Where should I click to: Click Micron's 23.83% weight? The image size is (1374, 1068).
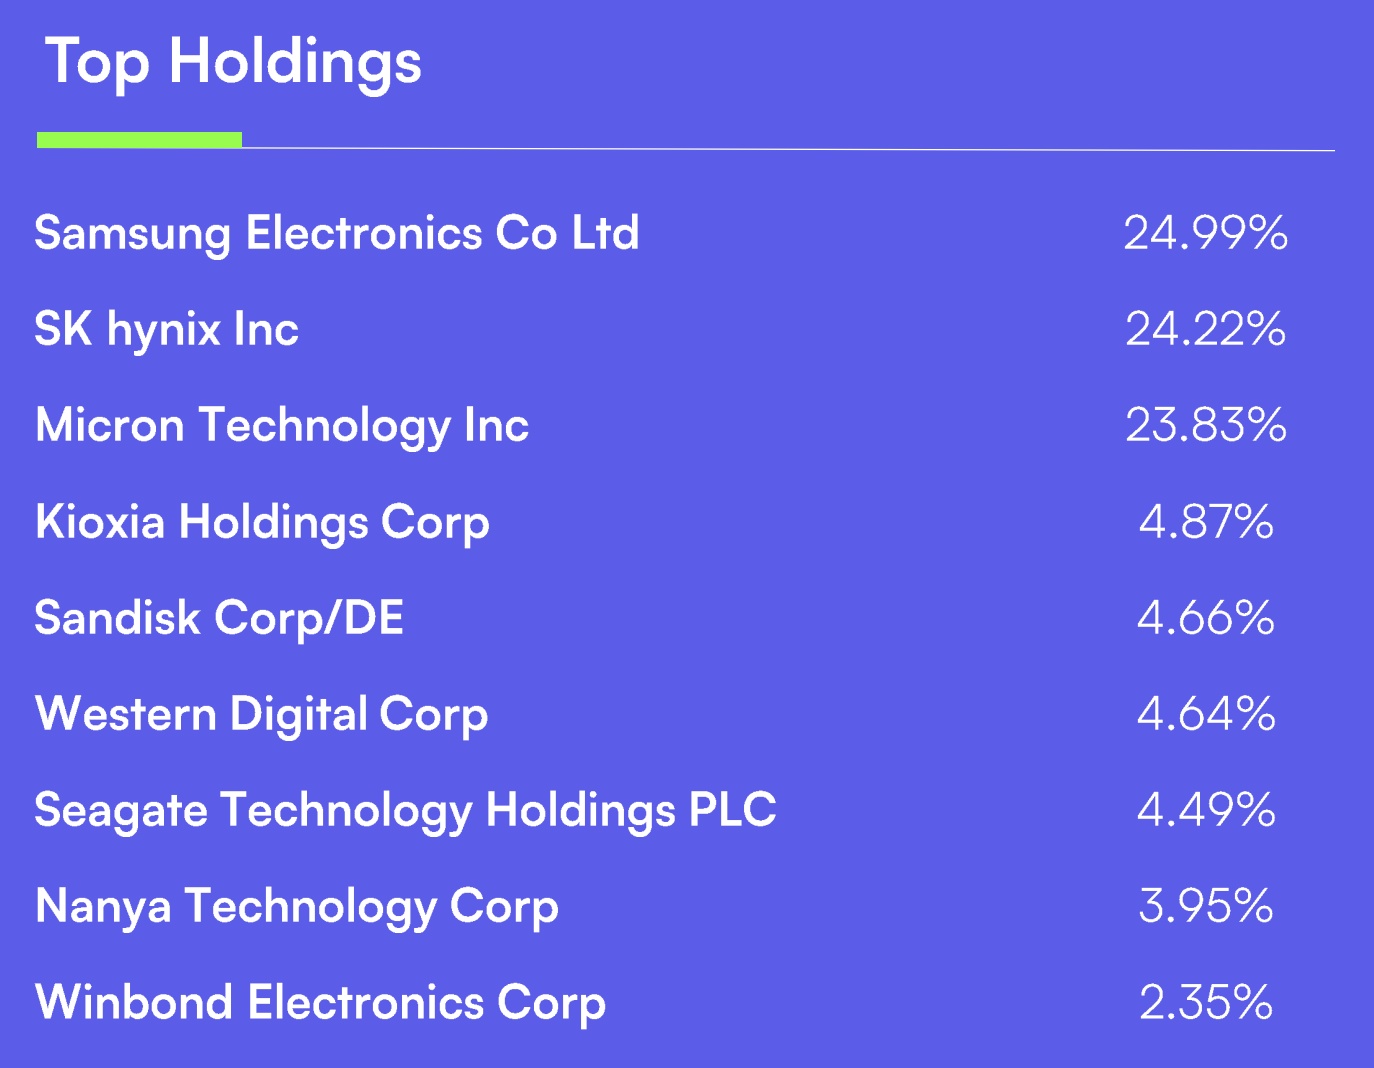1205,425
